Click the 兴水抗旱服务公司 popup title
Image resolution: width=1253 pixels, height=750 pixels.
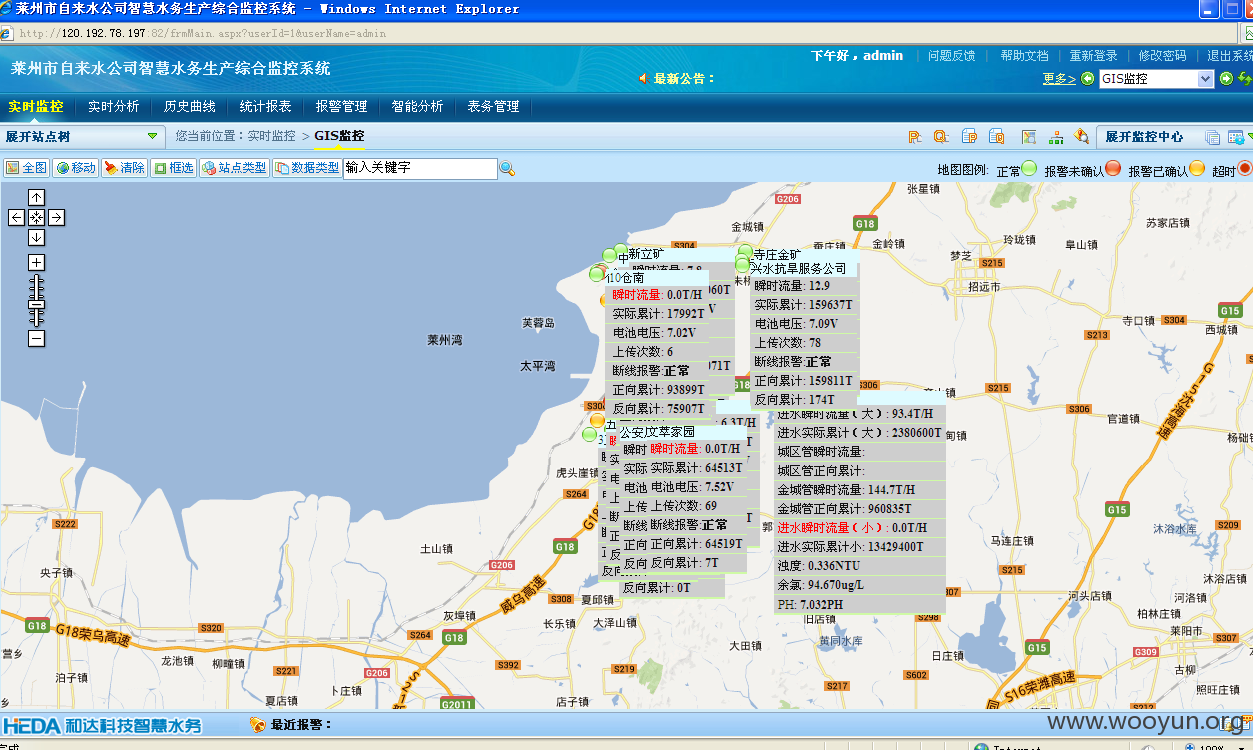click(798, 268)
